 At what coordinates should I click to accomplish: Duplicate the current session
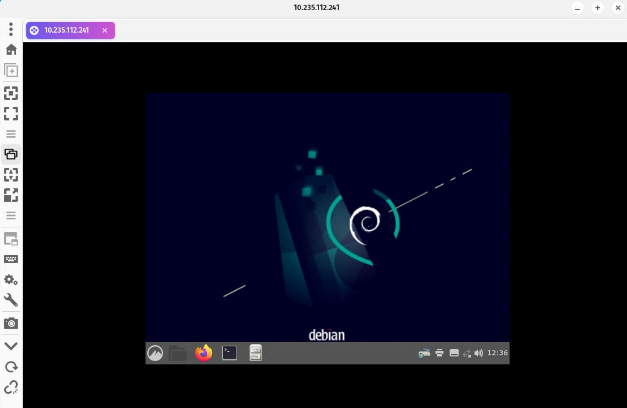pyautogui.click(x=11, y=70)
